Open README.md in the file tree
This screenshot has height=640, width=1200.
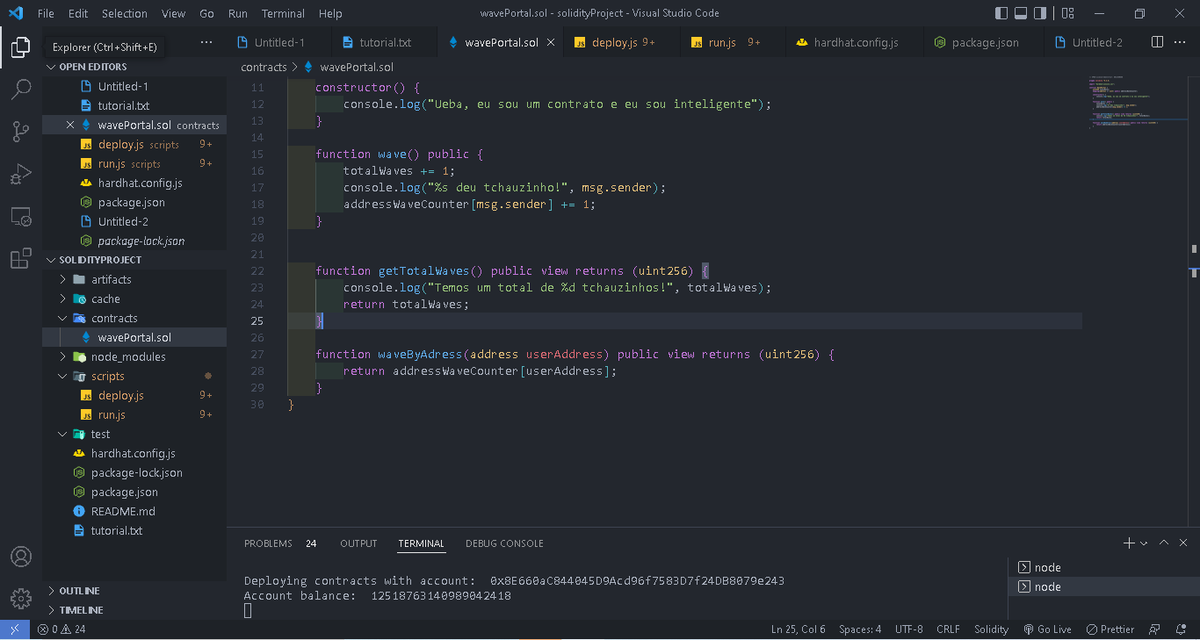point(123,512)
